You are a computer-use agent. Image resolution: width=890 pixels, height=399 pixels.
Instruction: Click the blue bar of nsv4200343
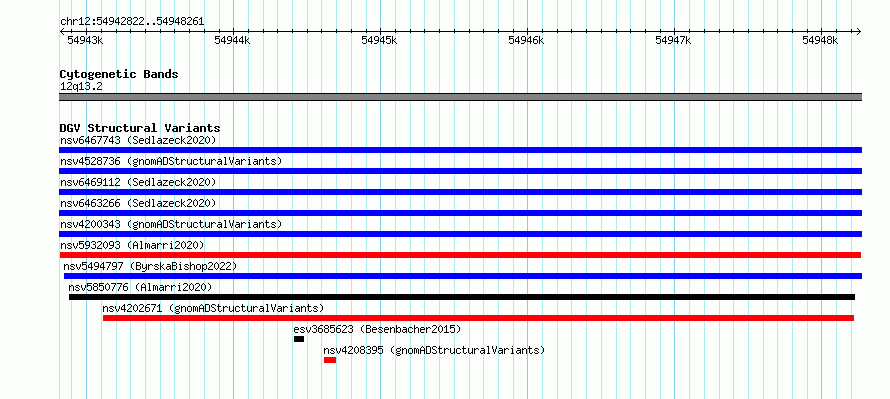click(460, 234)
